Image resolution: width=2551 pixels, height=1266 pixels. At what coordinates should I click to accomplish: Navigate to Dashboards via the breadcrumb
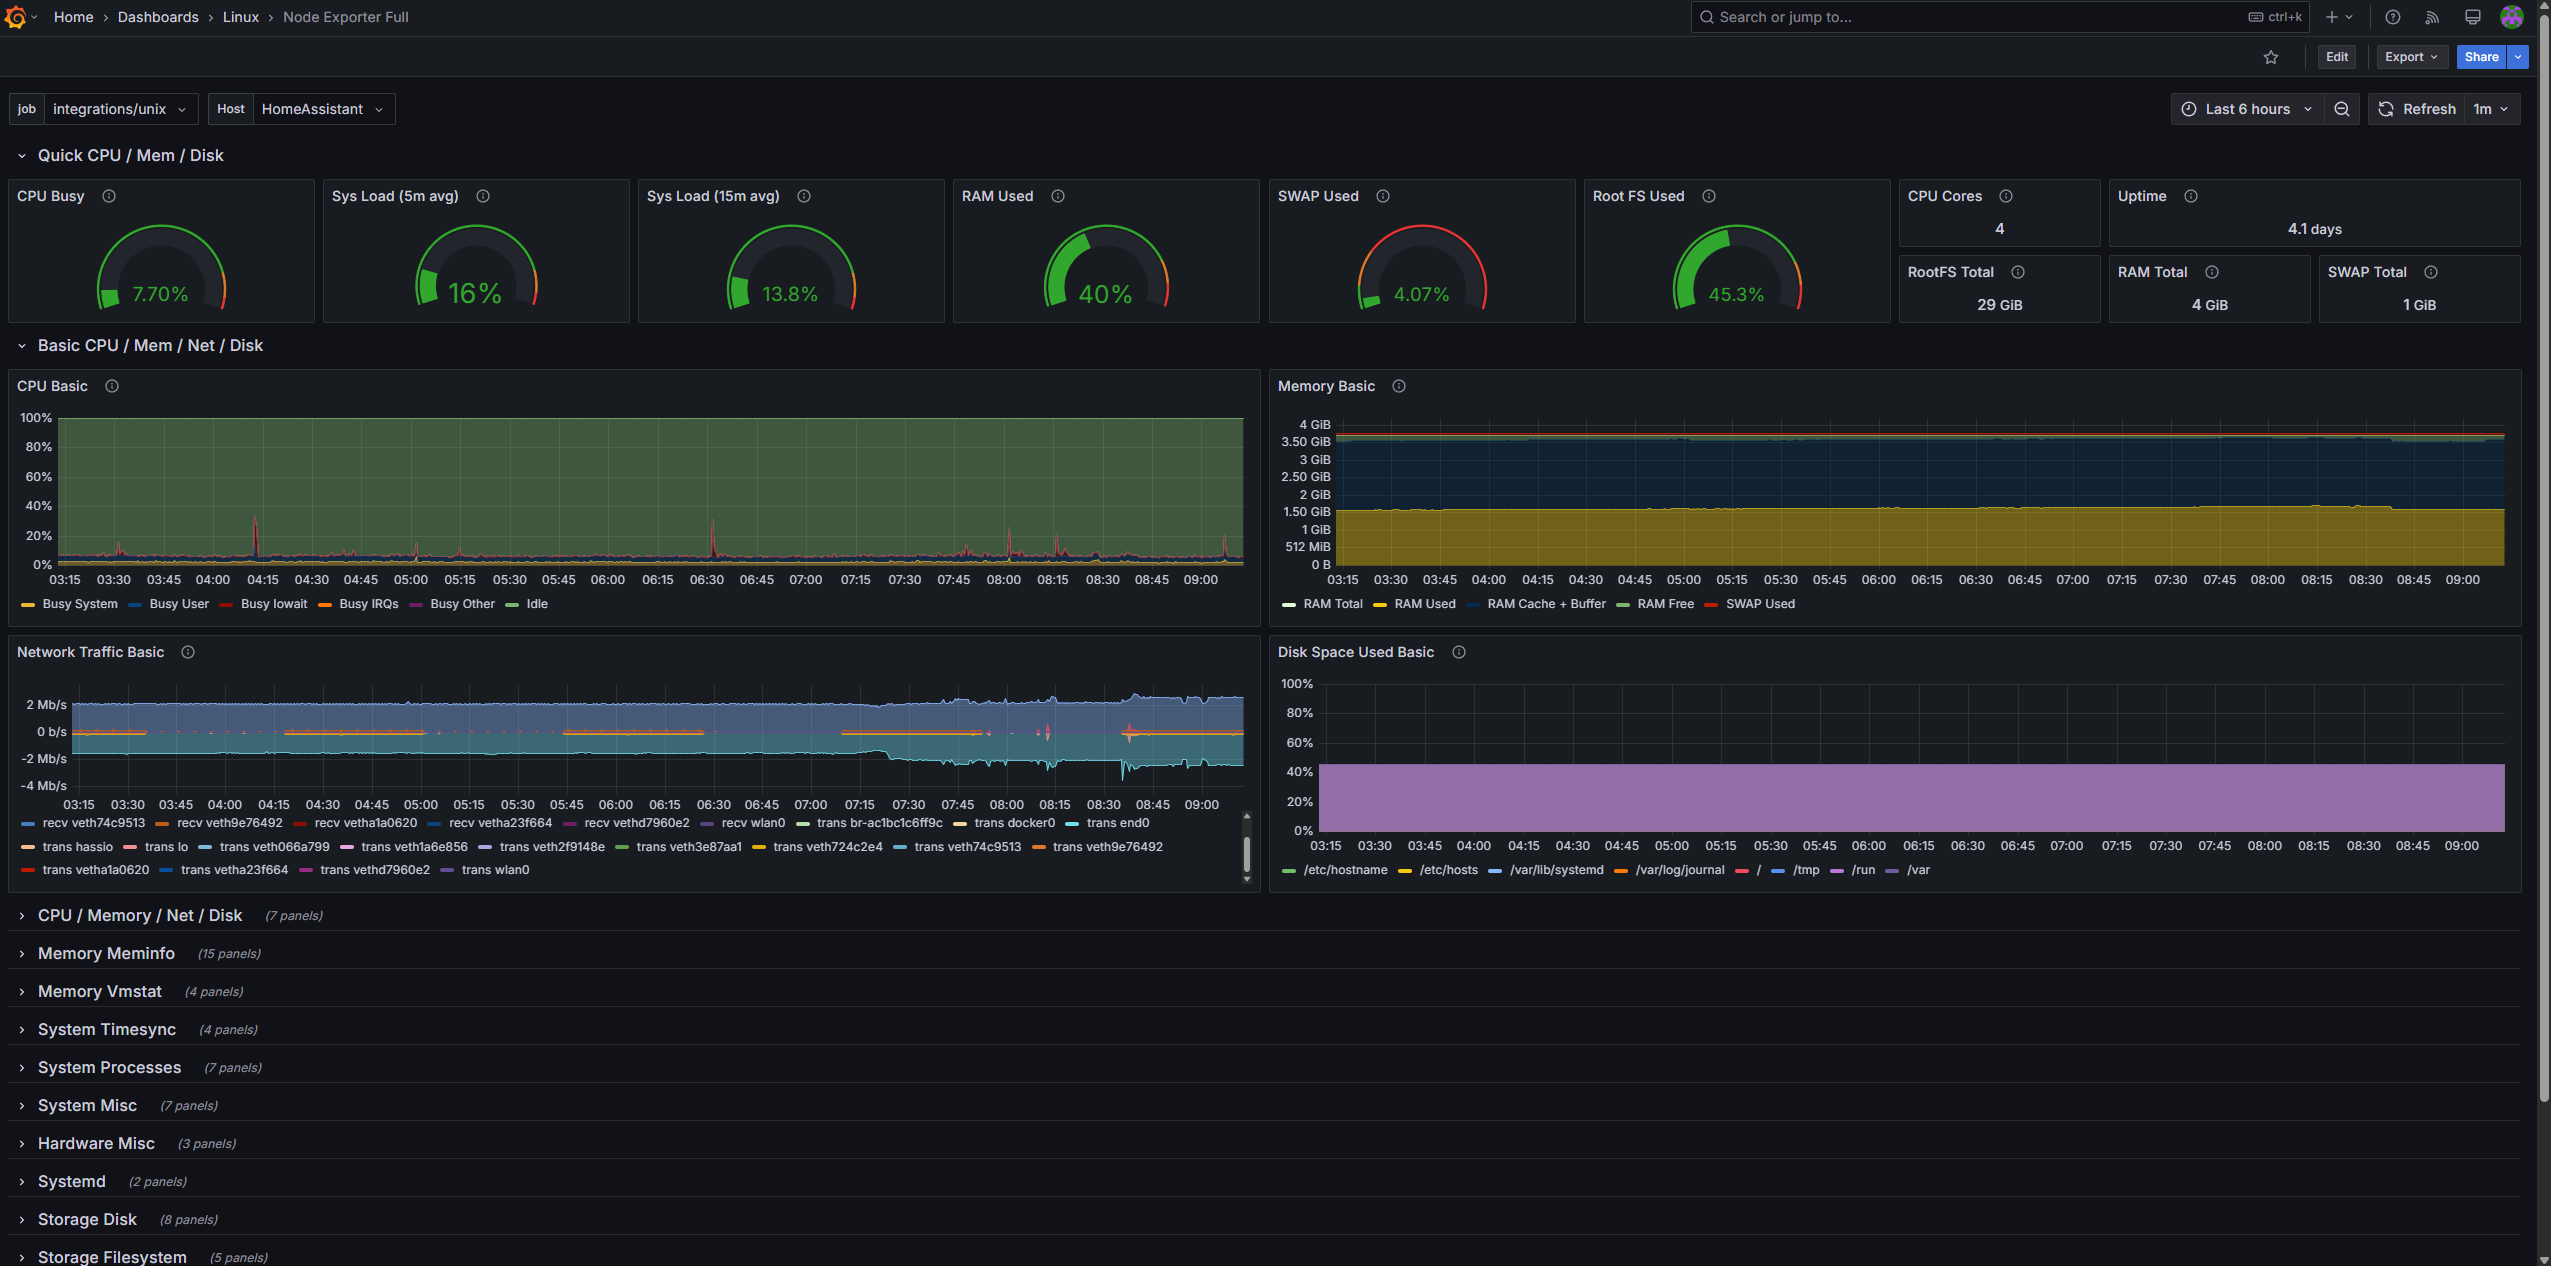(158, 17)
